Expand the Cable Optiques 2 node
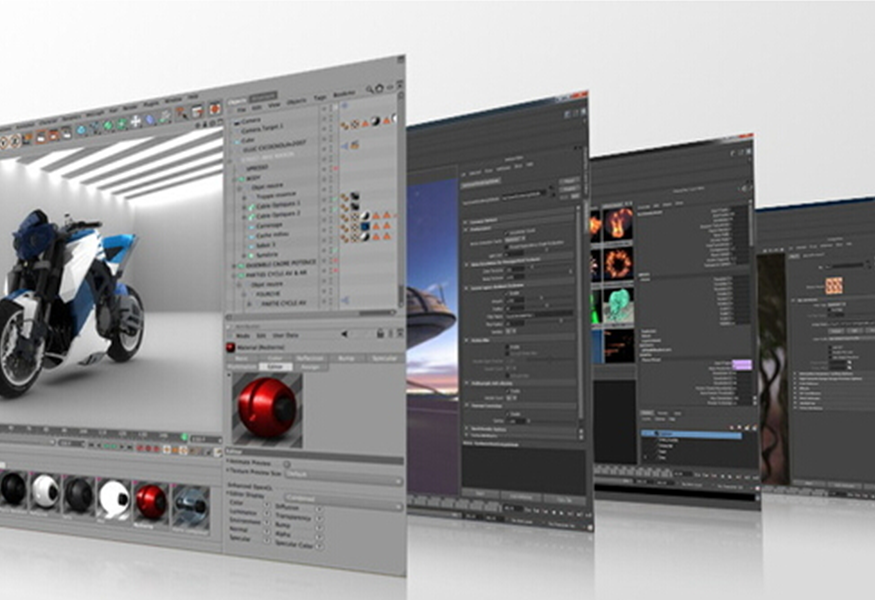Viewport: 875px width, 600px height. pyautogui.click(x=244, y=217)
